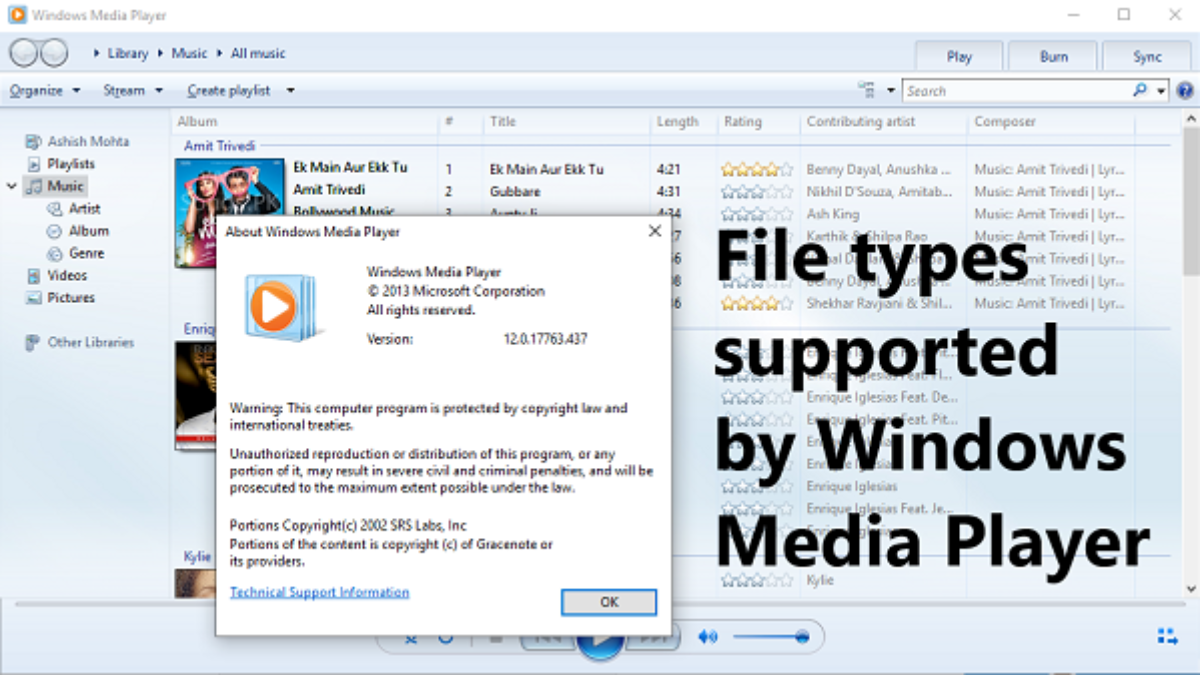This screenshot has width=1200, height=675.
Task: Select the Album disc icon in sidebar
Action: (56, 231)
